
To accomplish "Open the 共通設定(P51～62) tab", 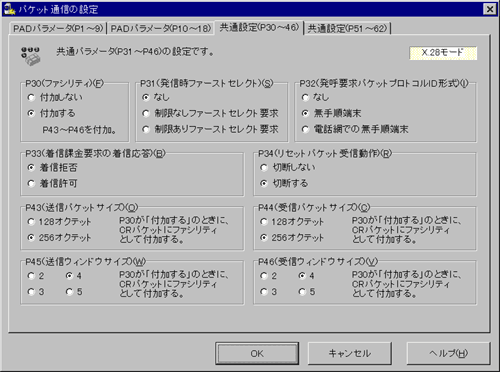I will point(347,28).
